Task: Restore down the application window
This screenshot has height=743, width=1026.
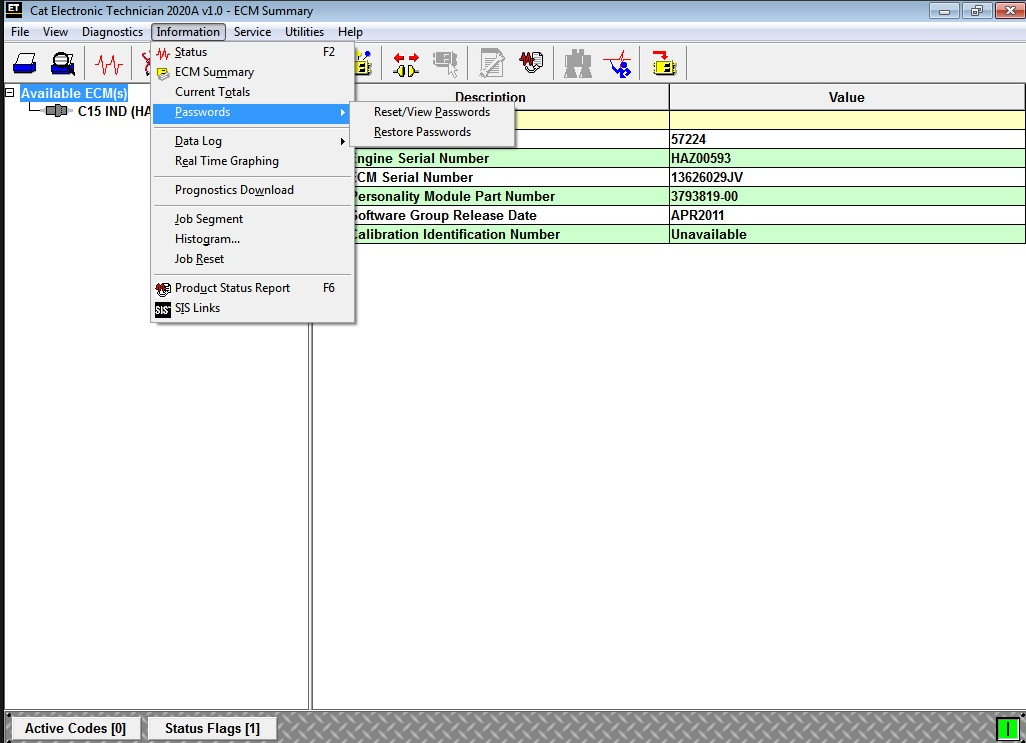Action: point(977,10)
